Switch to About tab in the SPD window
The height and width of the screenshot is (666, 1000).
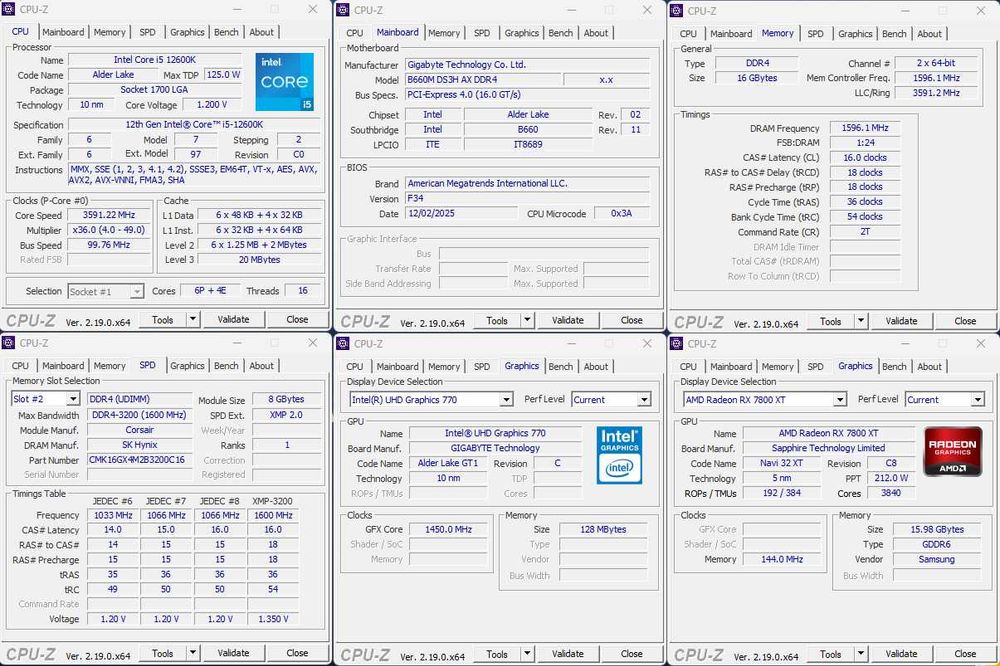pyautogui.click(x=261, y=366)
